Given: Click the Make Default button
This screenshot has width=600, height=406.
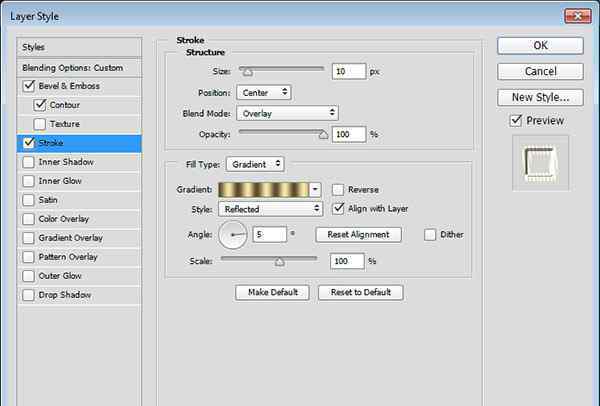Looking at the screenshot, I should click(x=272, y=292).
